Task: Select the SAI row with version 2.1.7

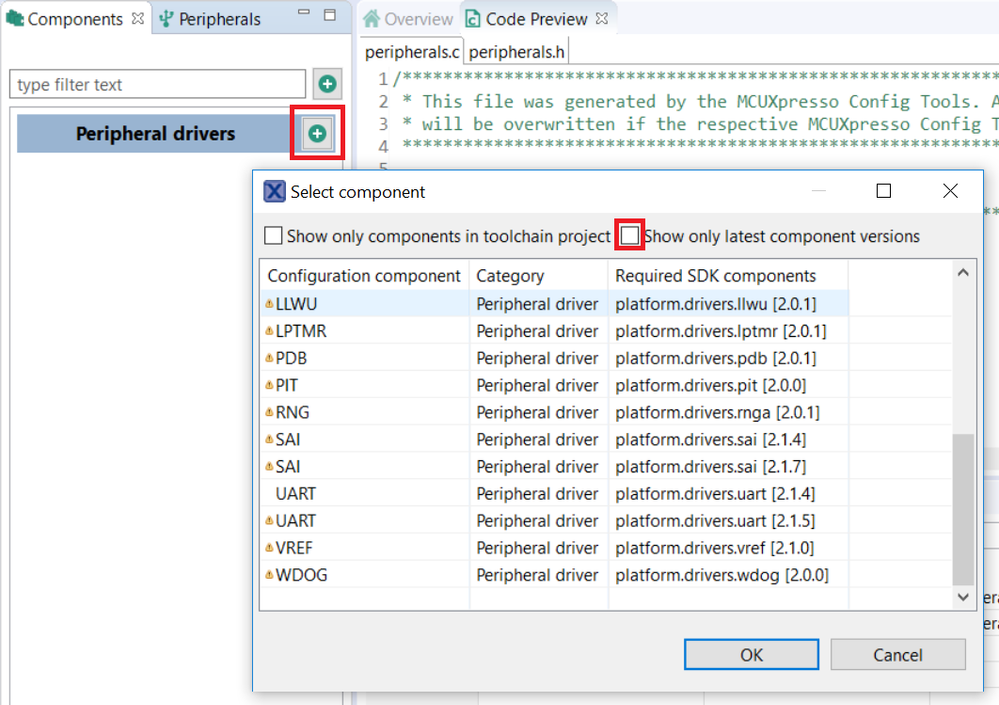Action: coord(554,467)
